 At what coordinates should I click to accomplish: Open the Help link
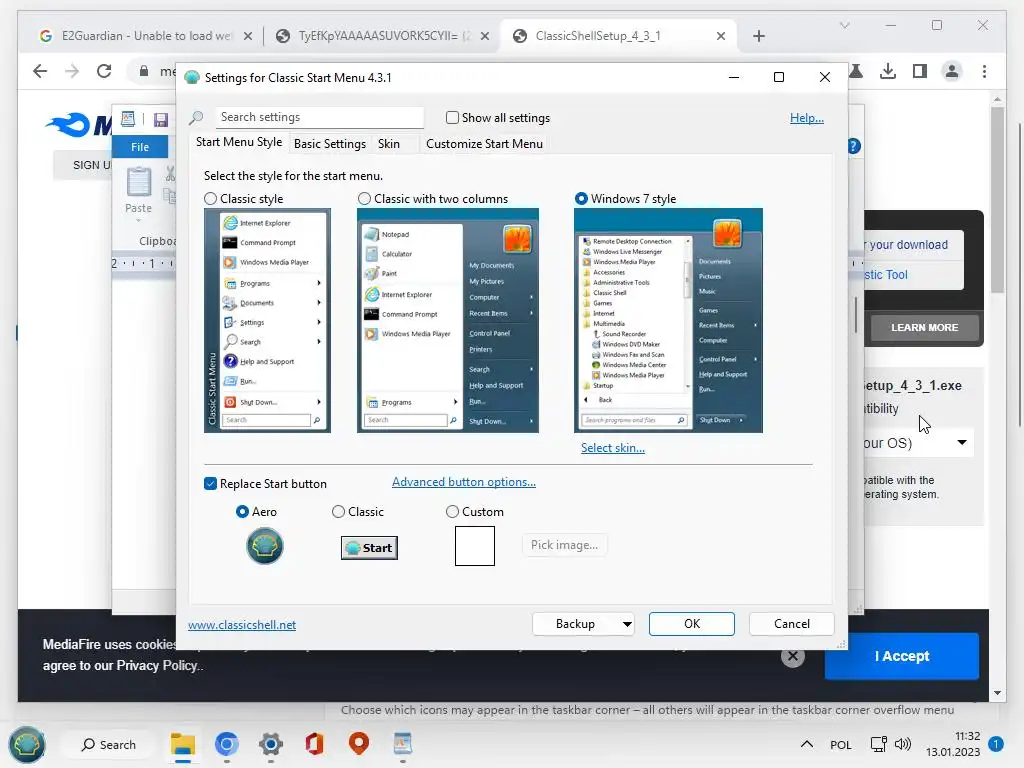[807, 118]
